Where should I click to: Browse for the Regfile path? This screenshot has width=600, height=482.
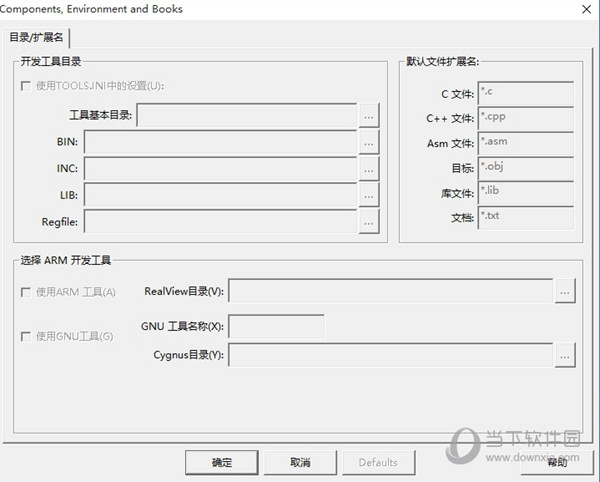coord(369,221)
